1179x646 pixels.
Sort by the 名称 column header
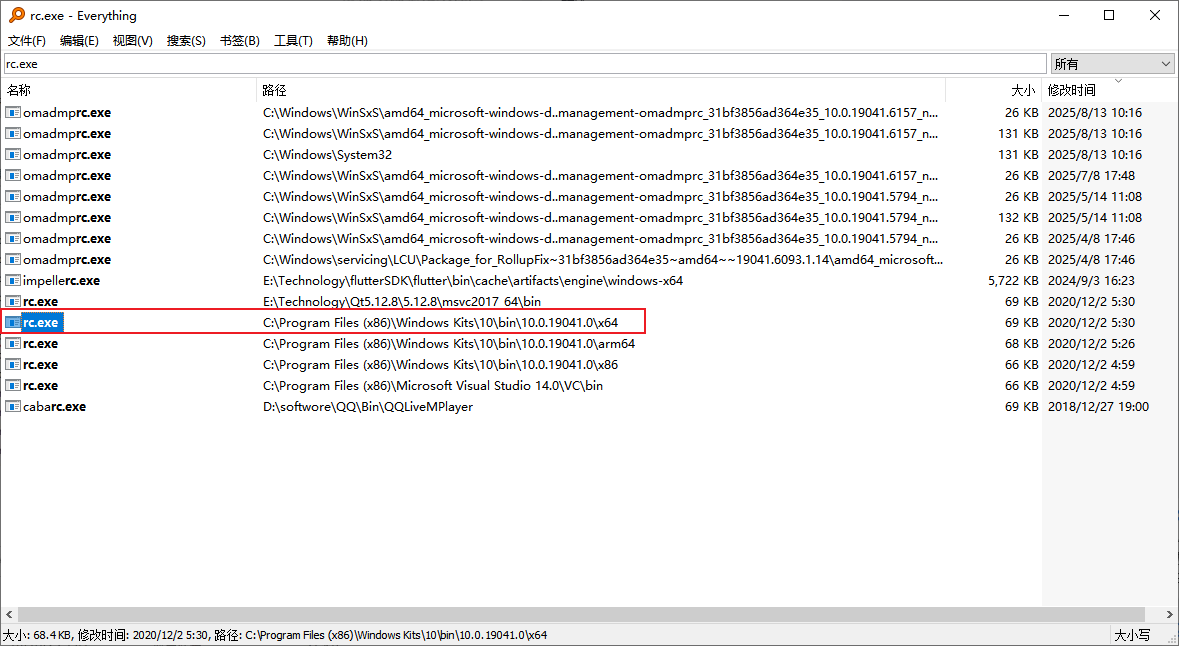point(129,90)
